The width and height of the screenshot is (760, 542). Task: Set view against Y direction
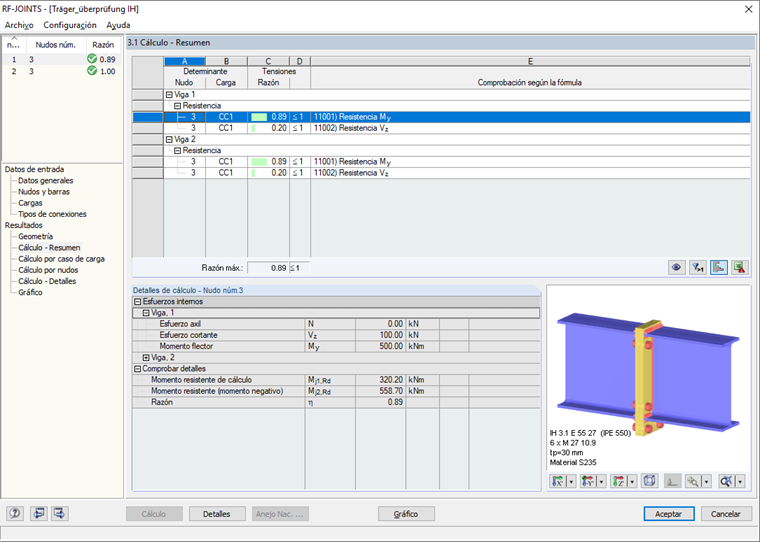point(588,481)
